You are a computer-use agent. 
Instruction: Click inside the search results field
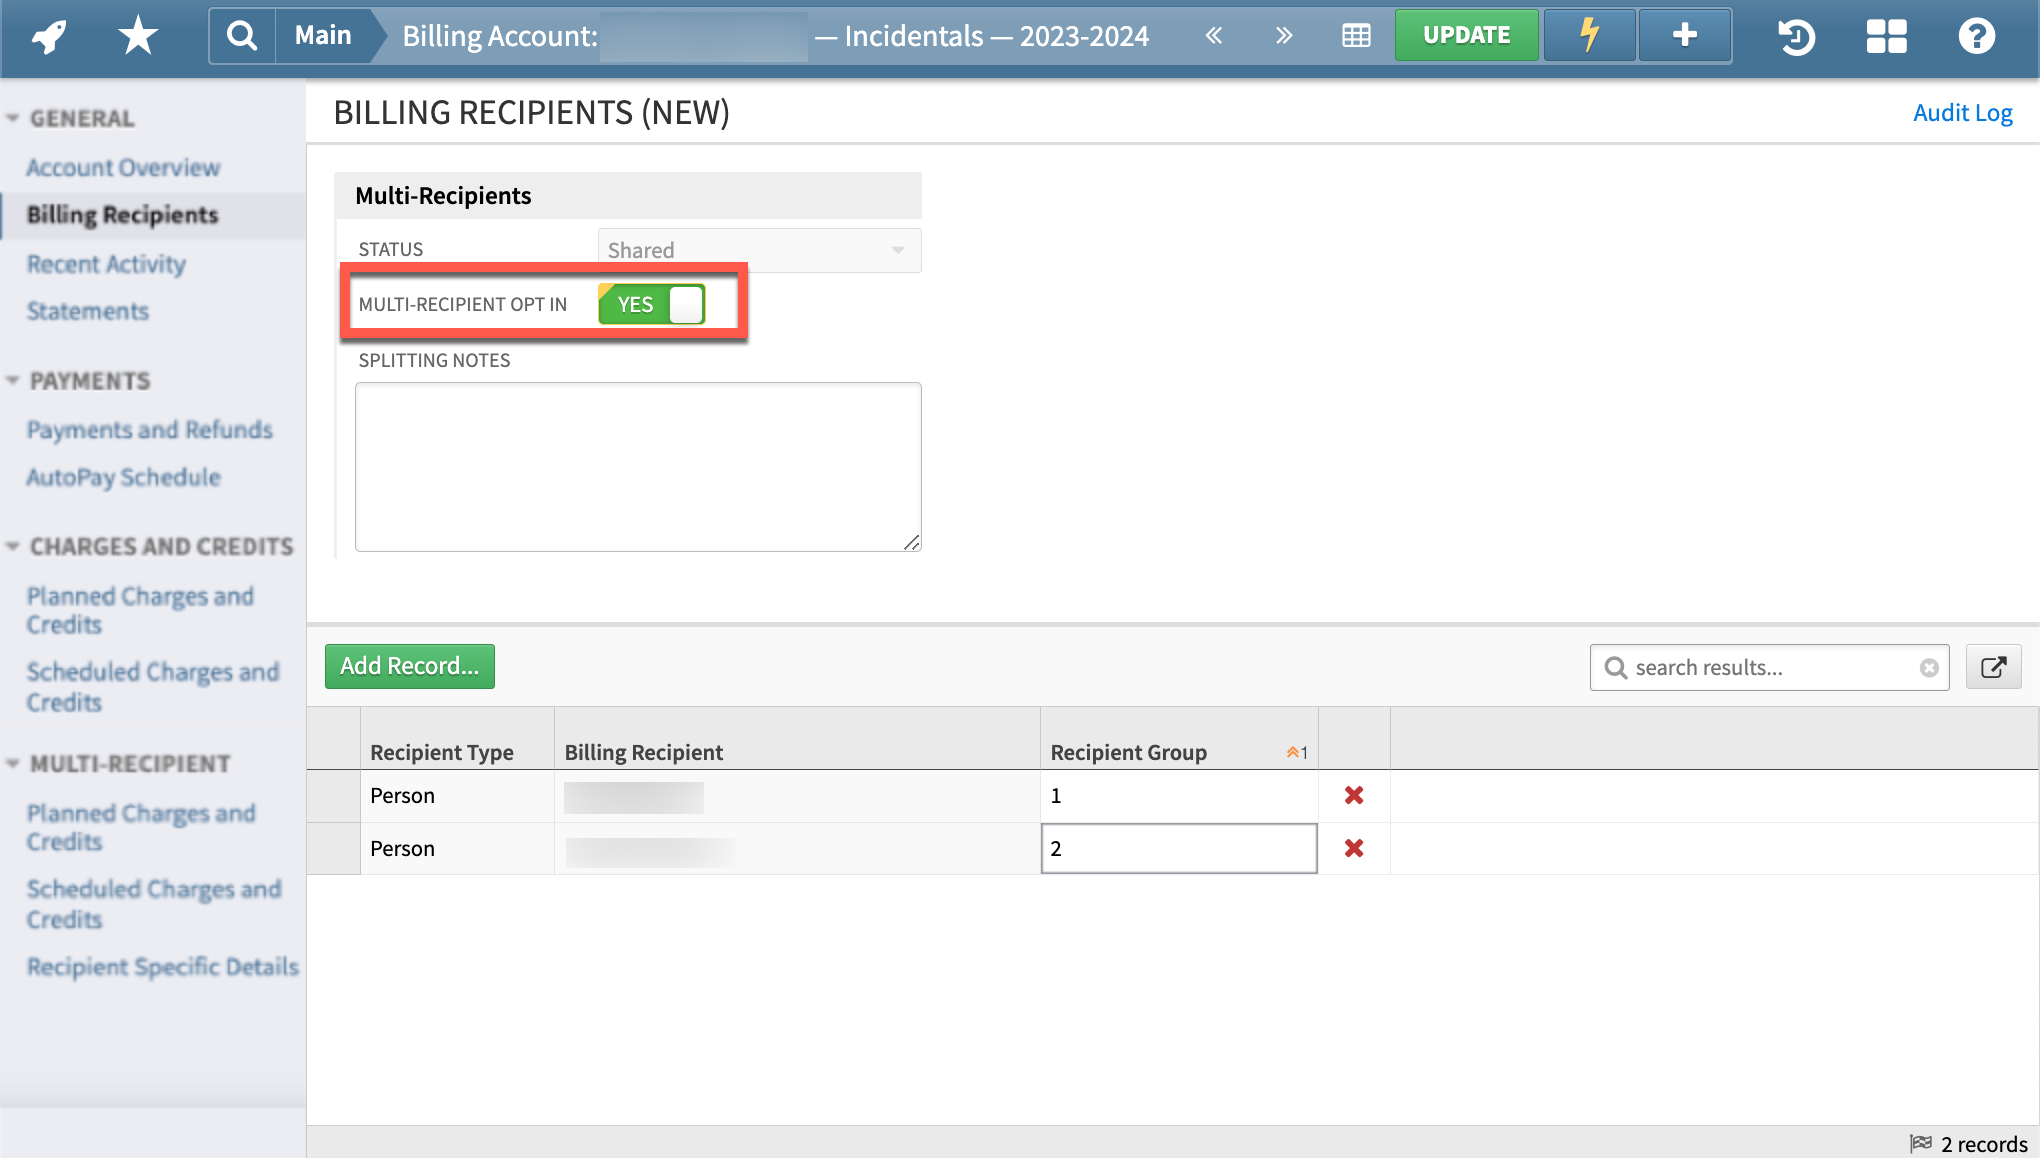point(1768,667)
